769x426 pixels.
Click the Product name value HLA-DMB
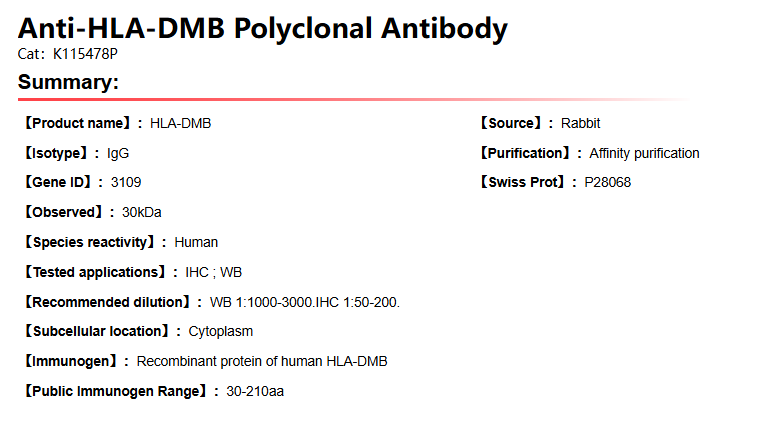click(180, 123)
